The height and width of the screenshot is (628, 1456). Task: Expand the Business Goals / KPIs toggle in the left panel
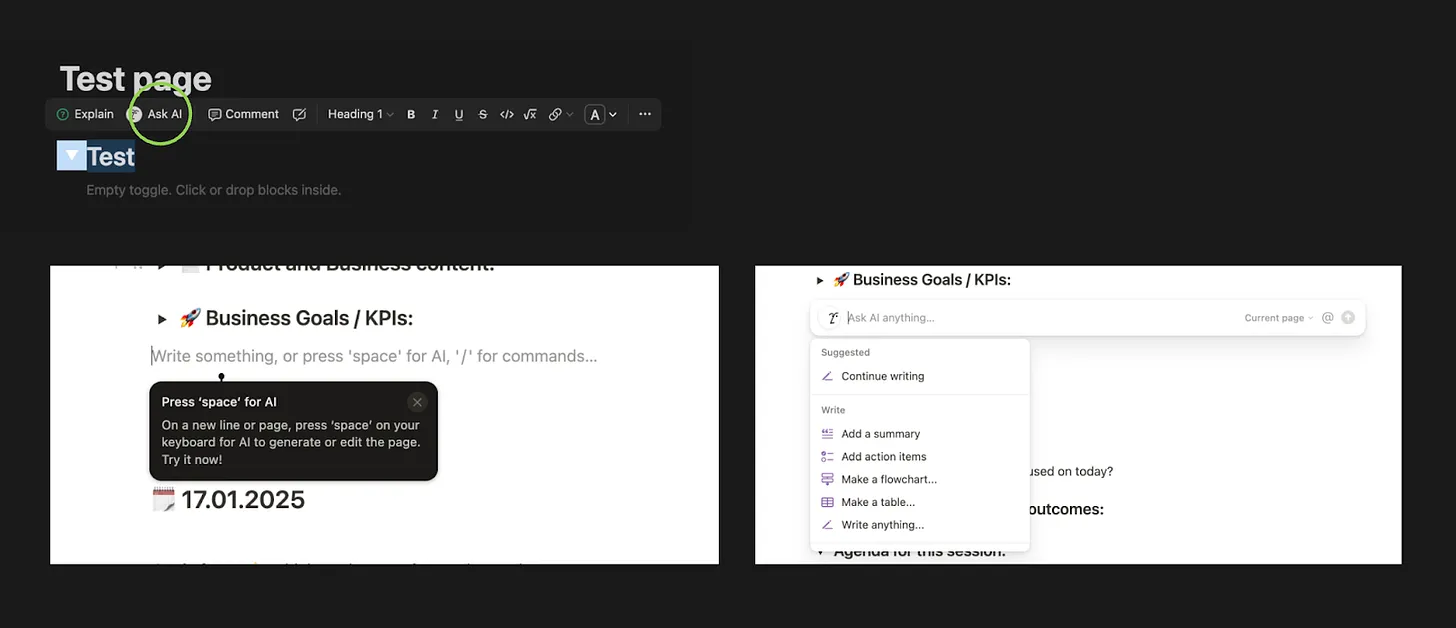point(162,319)
